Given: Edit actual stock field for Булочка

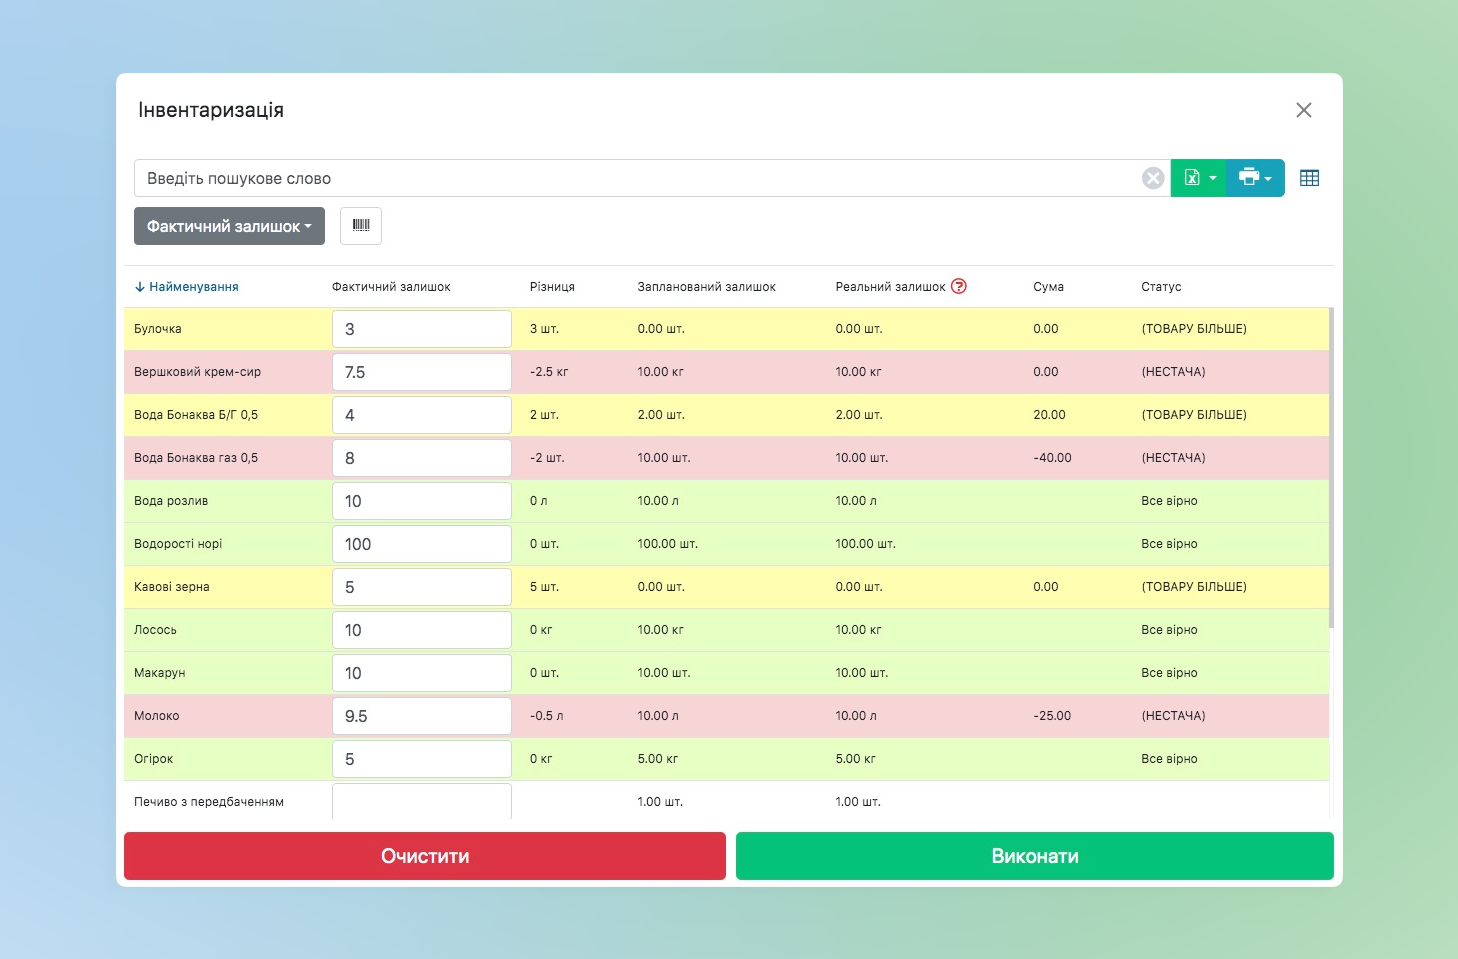Looking at the screenshot, I should pos(421,329).
